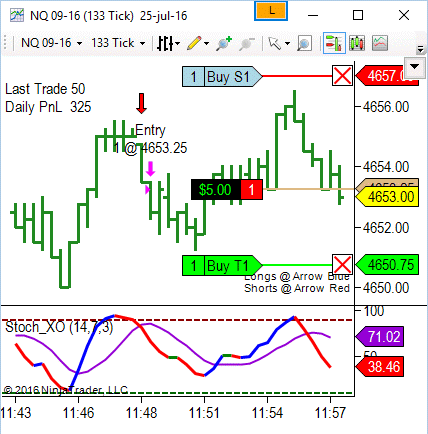Select the Buy S1 order label
The width and height of the screenshot is (428, 434).
tap(222, 77)
